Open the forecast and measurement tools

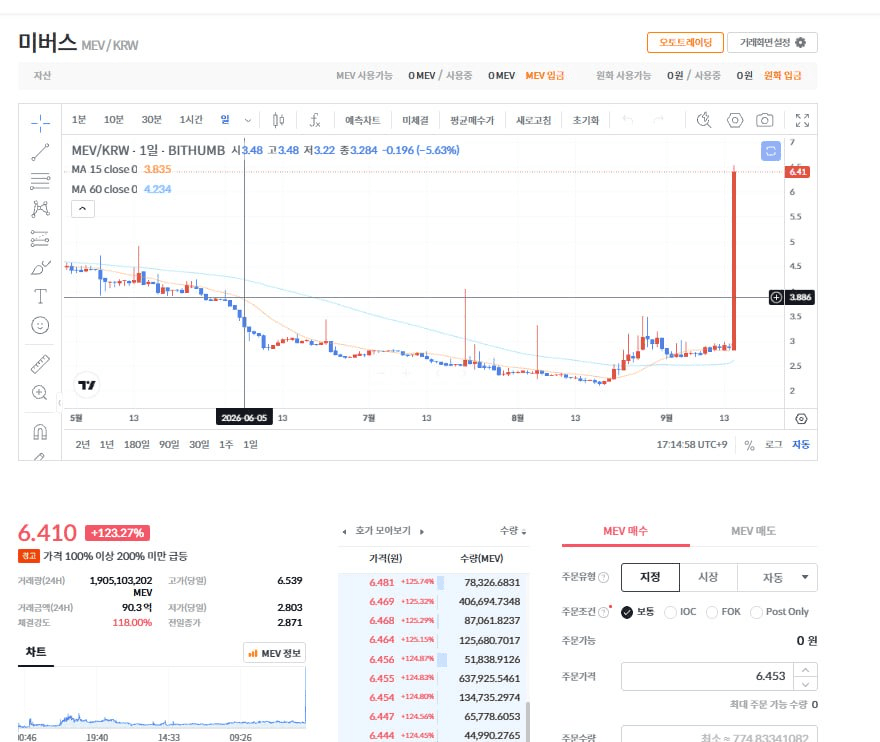coord(40,239)
